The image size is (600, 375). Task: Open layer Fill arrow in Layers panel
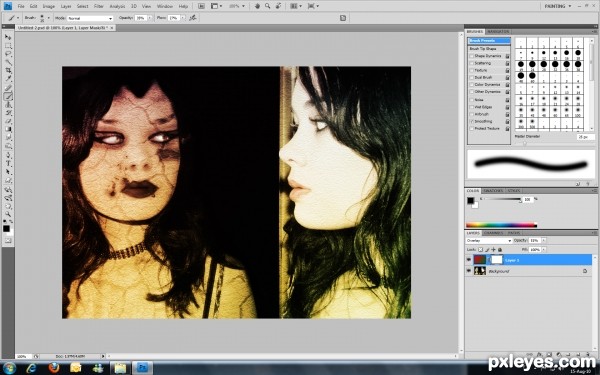[544, 249]
